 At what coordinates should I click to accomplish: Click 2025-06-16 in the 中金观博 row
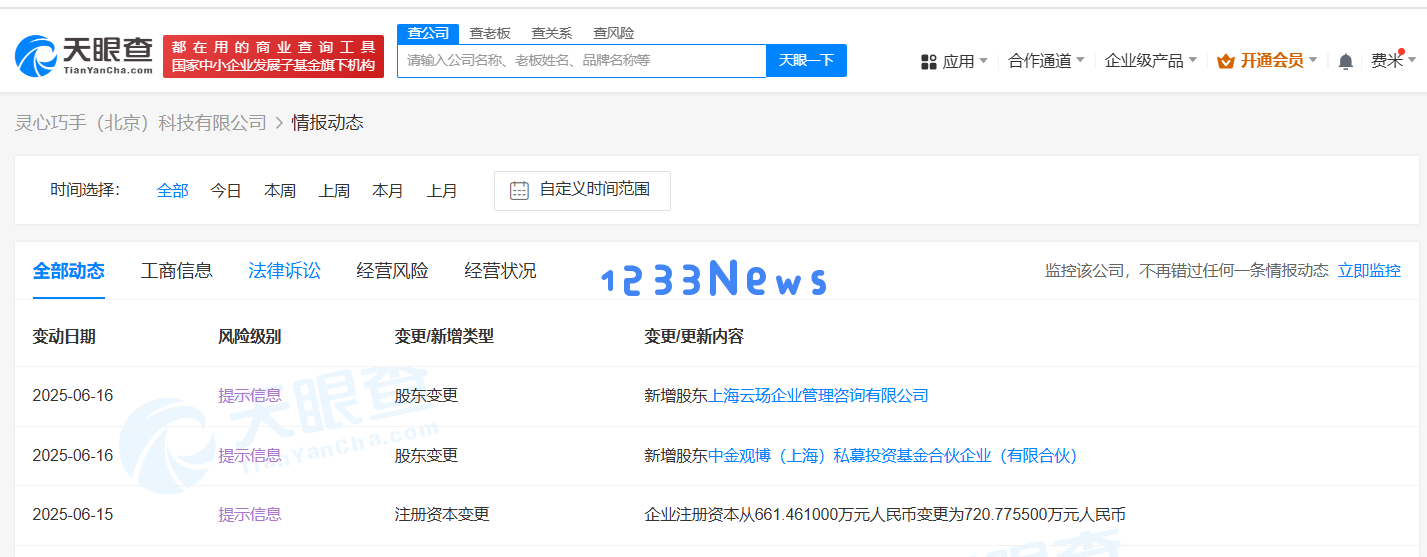click(x=73, y=455)
